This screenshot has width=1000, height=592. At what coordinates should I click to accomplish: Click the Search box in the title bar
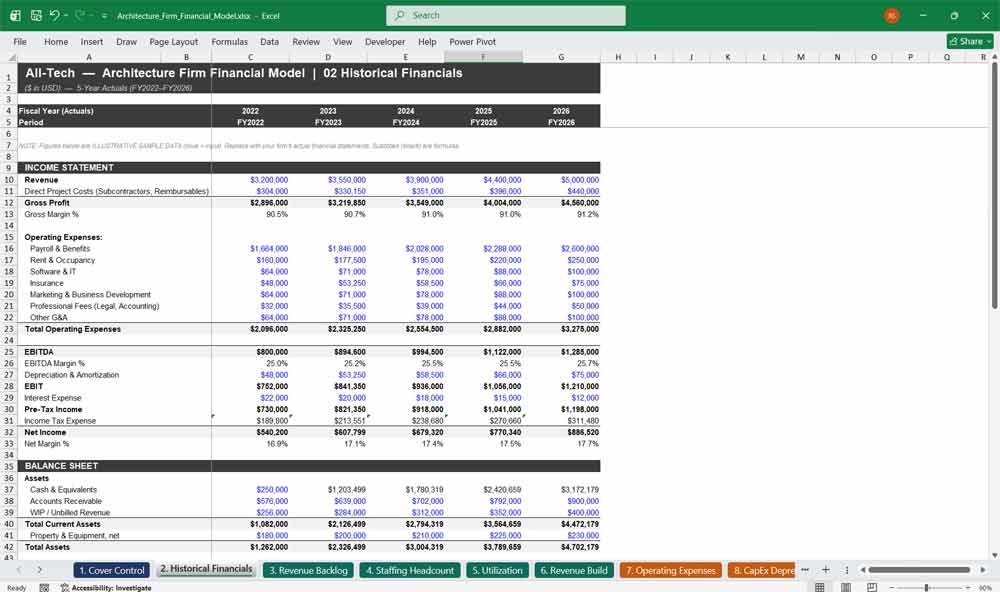click(506, 15)
